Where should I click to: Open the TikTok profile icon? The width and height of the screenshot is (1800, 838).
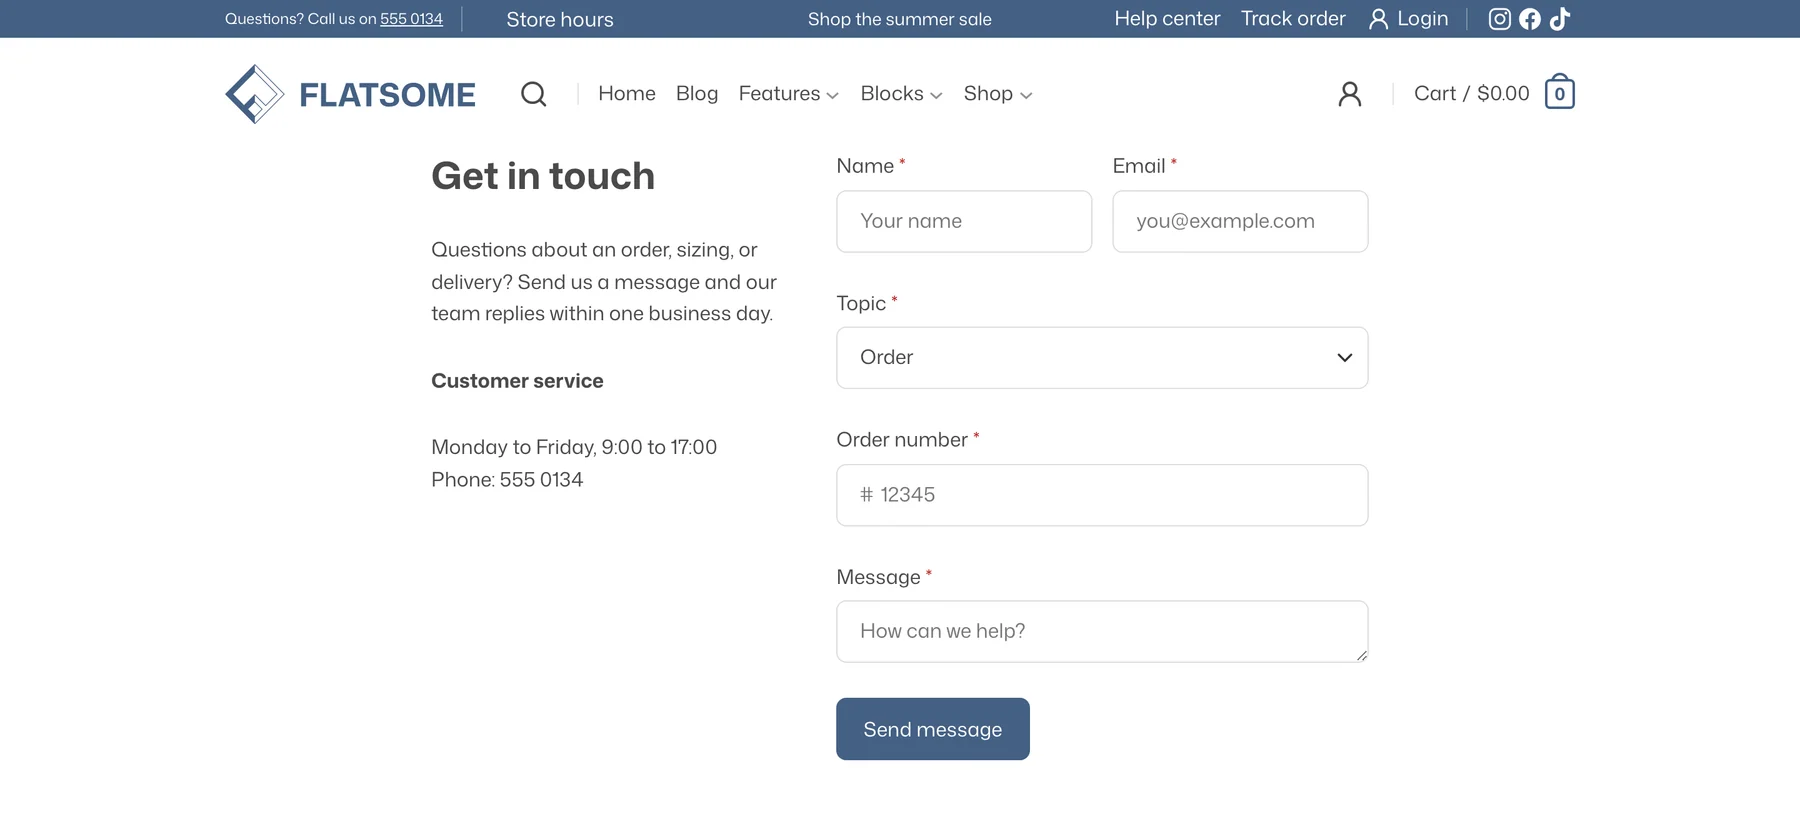(1560, 19)
